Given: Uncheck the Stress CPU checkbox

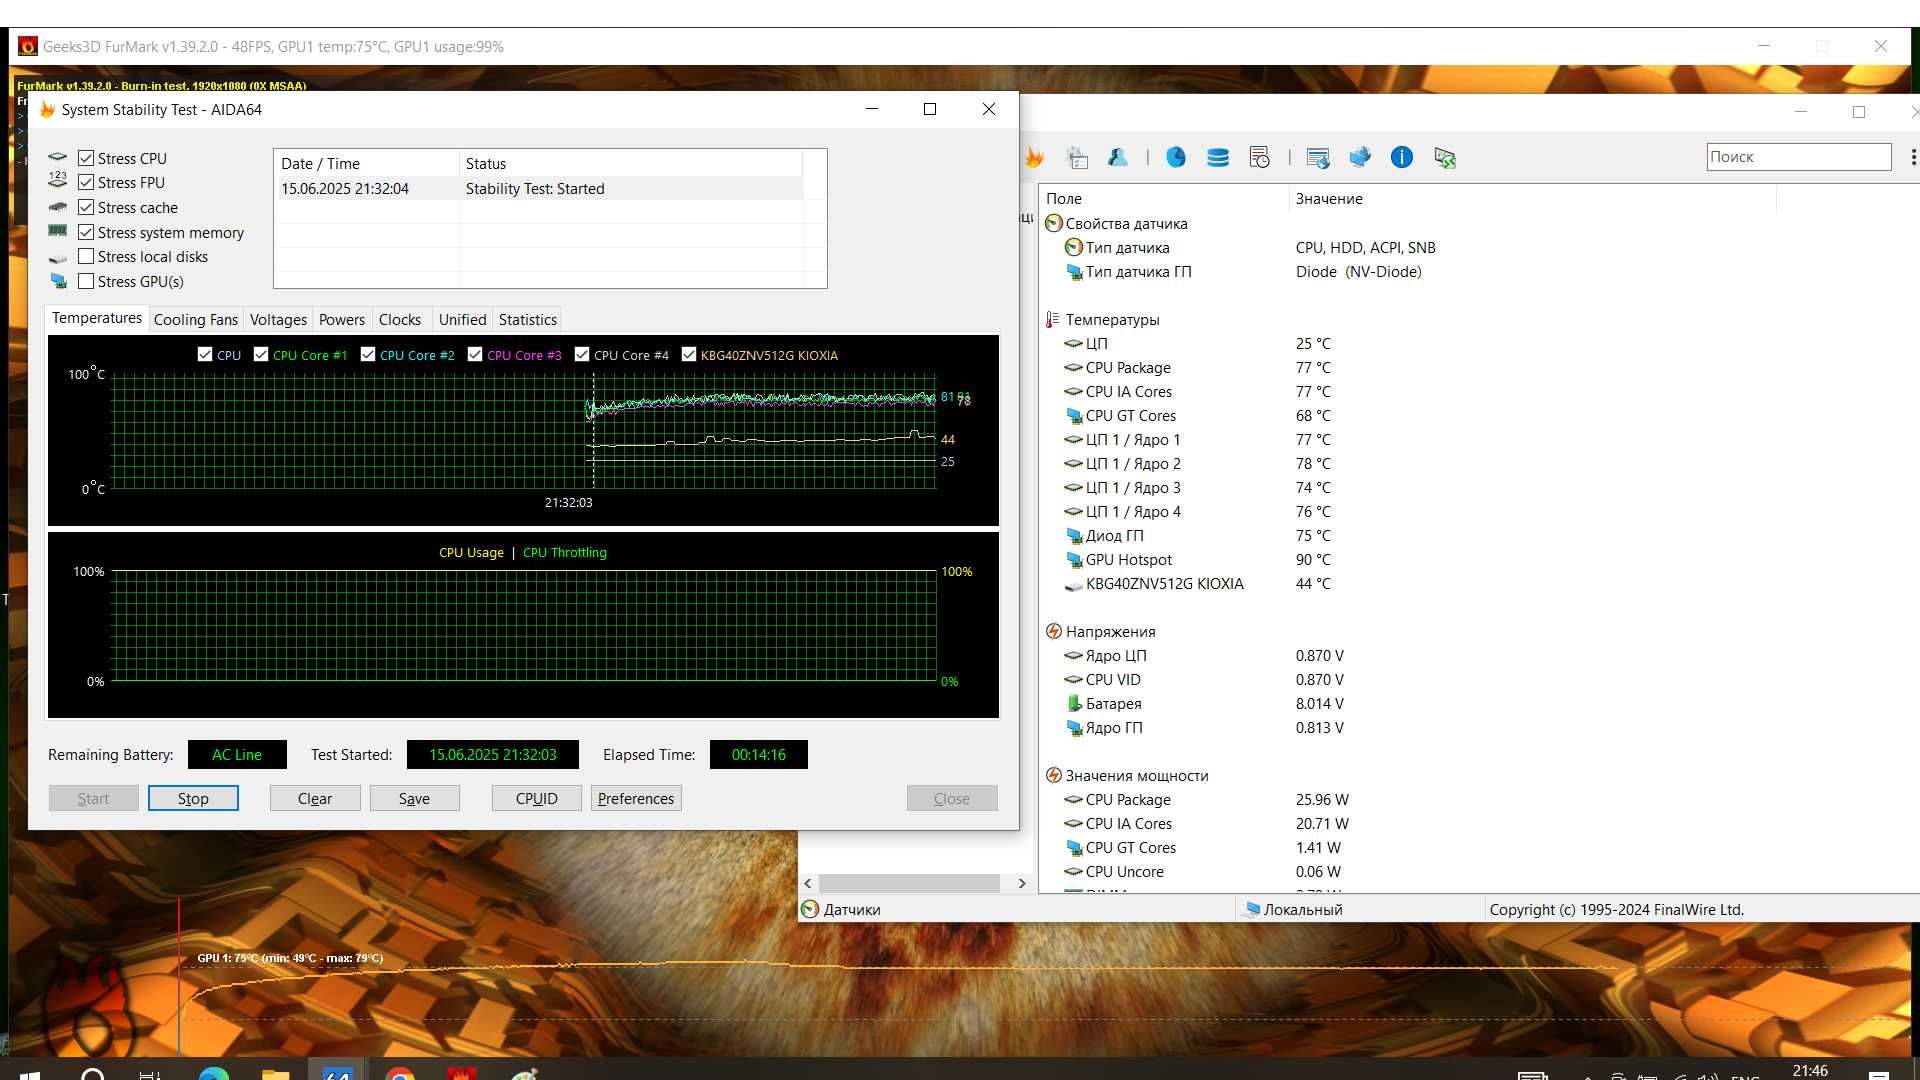Looking at the screenshot, I should (86, 158).
